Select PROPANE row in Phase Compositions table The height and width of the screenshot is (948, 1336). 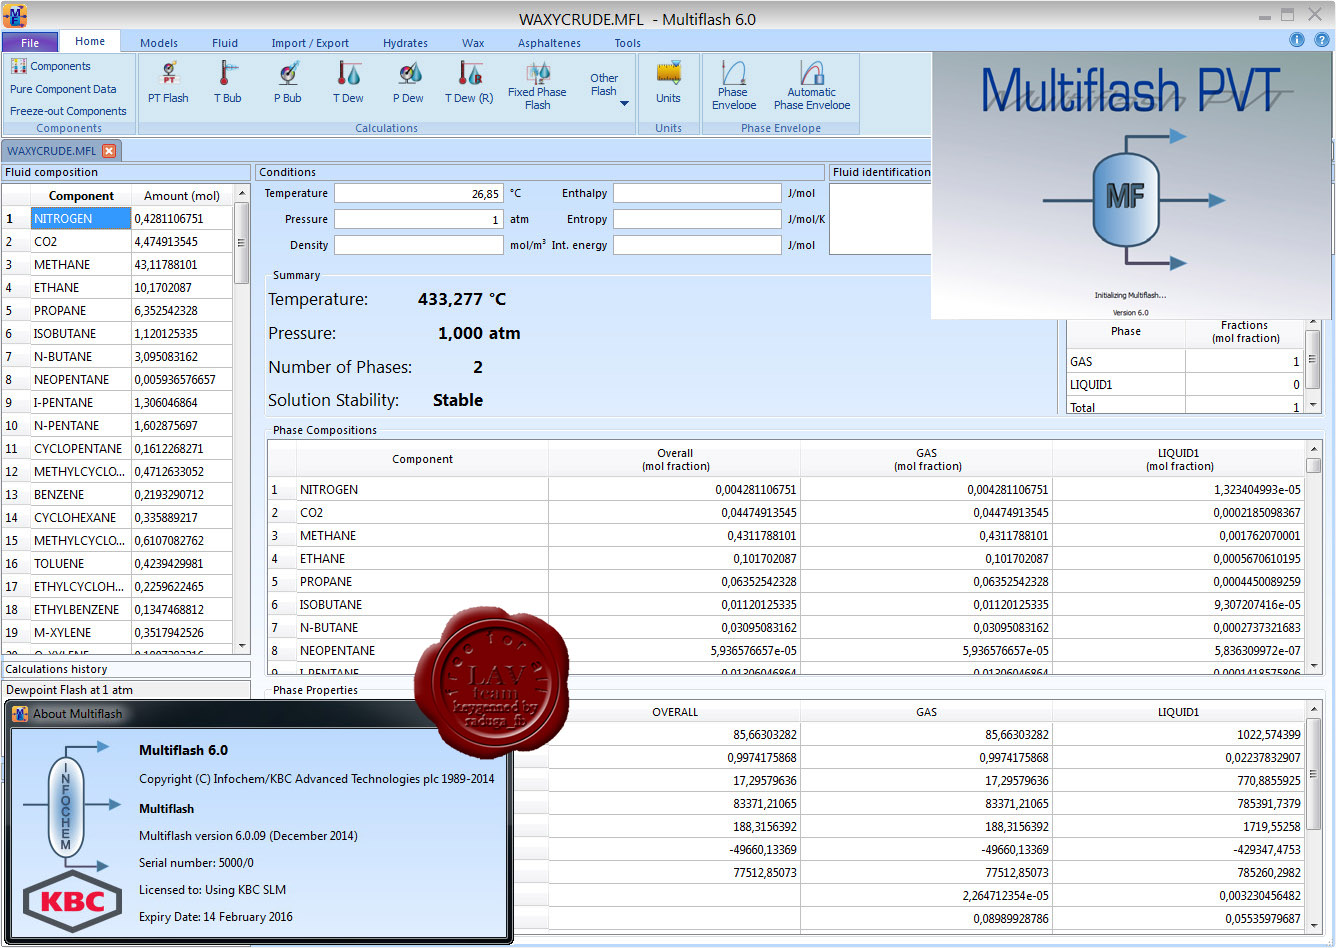tap(786, 581)
